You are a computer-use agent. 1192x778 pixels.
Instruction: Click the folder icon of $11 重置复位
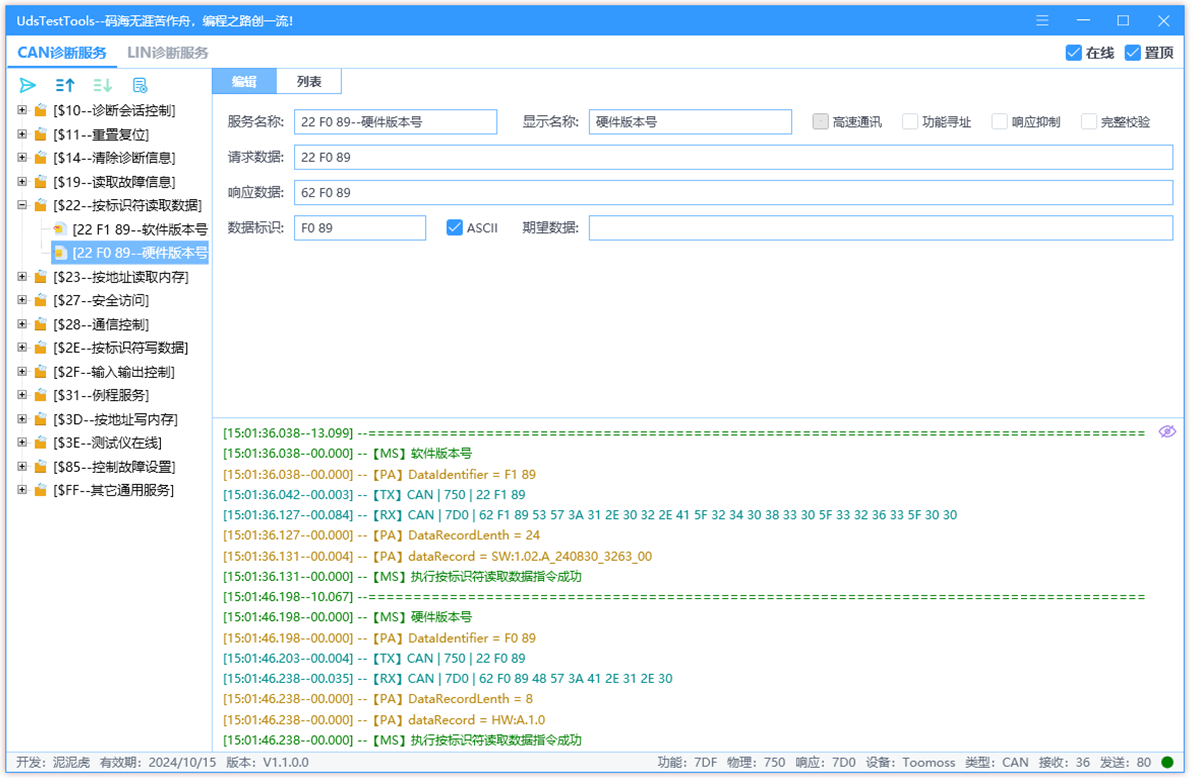[x=41, y=135]
